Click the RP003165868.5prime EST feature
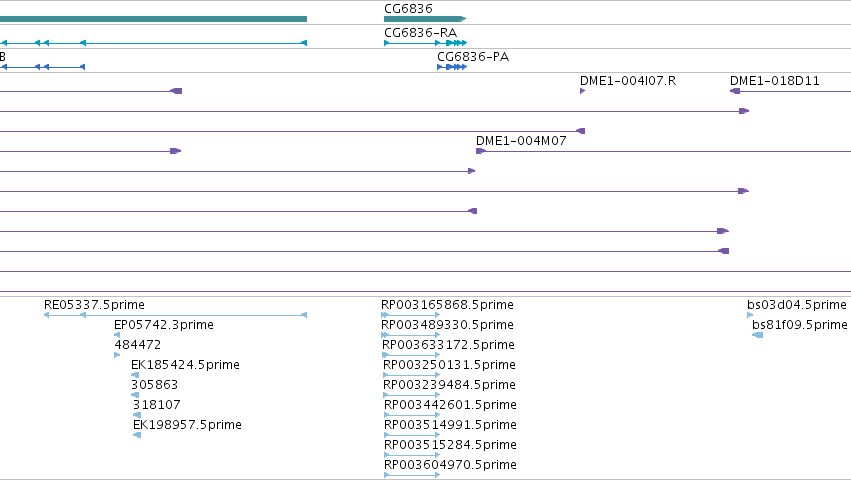851x480 pixels. tap(410, 315)
